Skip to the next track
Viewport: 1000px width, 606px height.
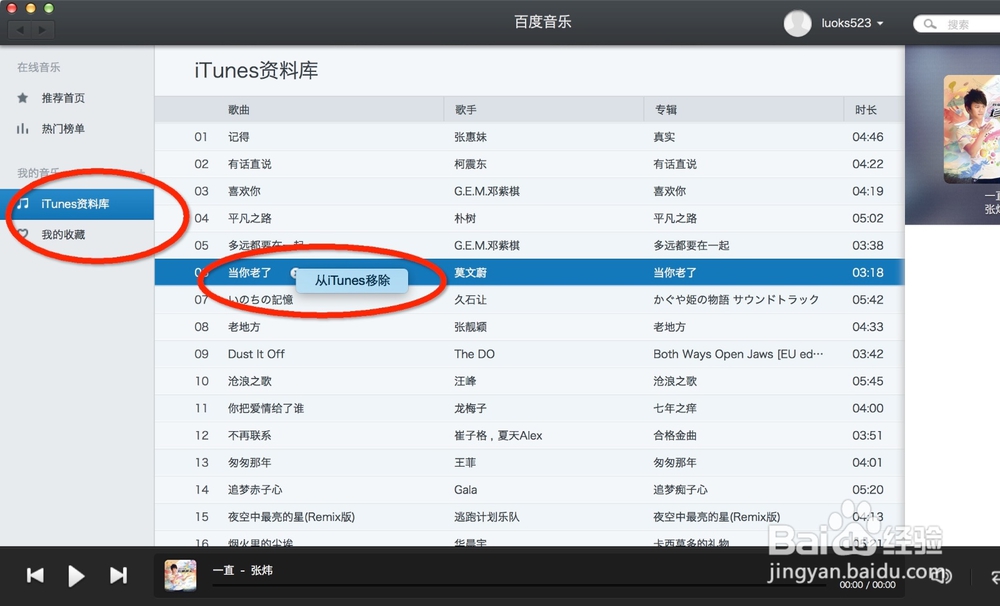[118, 575]
